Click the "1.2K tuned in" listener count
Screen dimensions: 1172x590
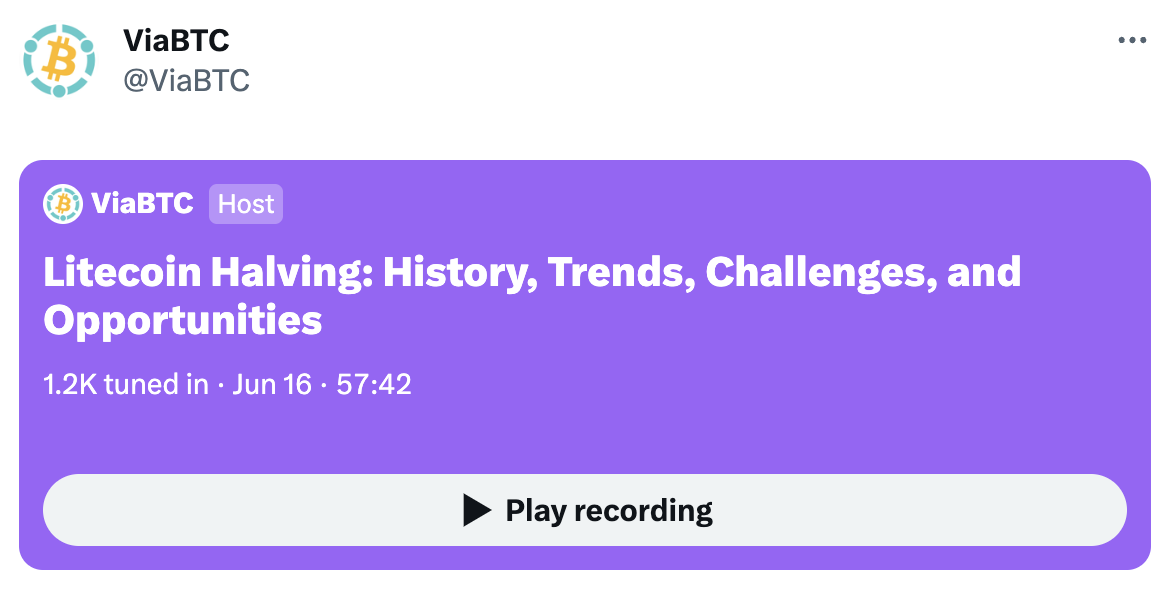[x=126, y=384]
